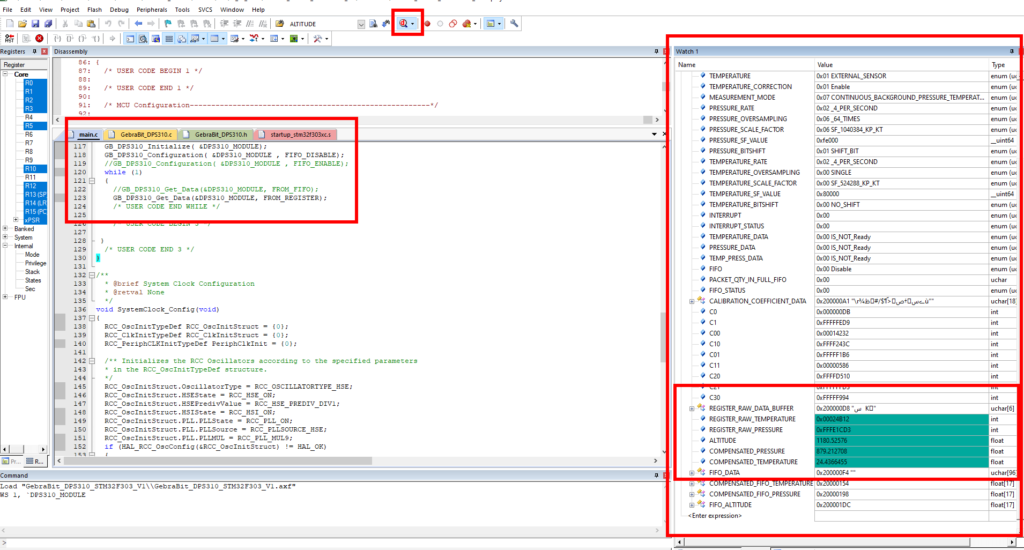Expand FIFO_ALTITUDE in Watch 1

[692, 504]
